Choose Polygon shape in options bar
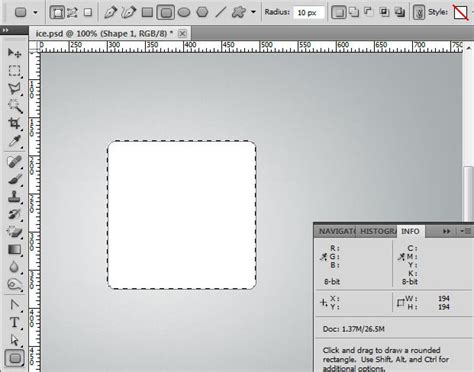The height and width of the screenshot is (372, 474). (202, 13)
